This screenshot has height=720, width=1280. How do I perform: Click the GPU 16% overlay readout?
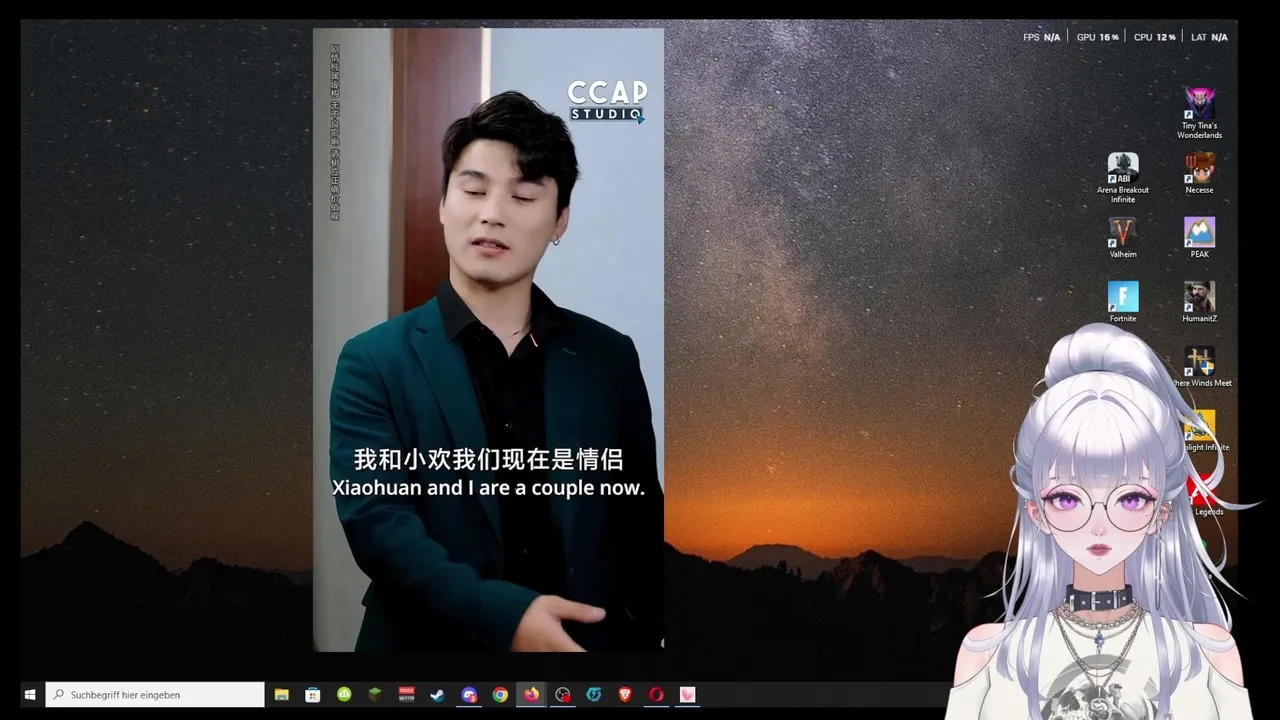1097,37
